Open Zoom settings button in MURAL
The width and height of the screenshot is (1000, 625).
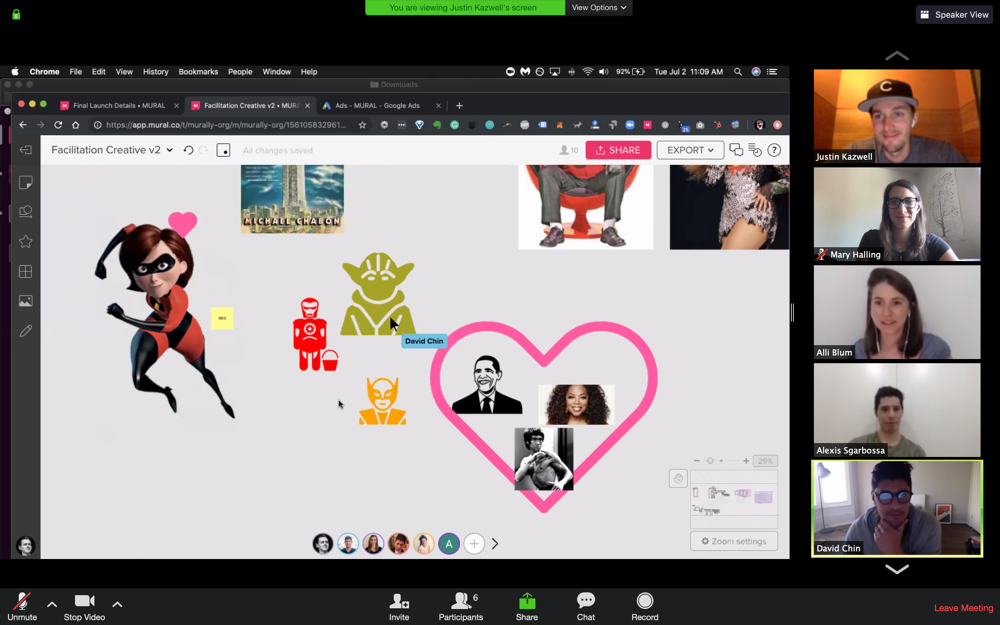pos(734,541)
